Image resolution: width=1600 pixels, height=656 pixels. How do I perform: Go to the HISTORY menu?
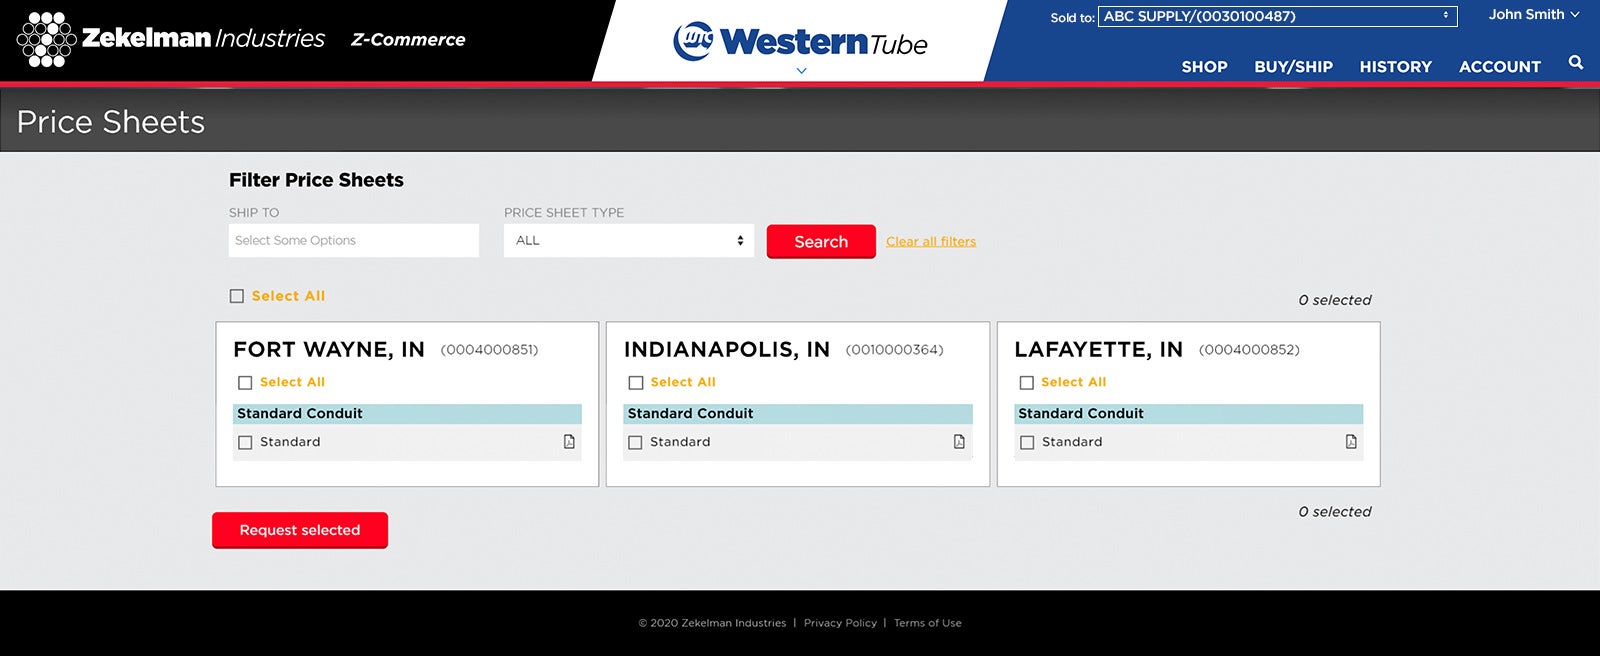(1395, 67)
